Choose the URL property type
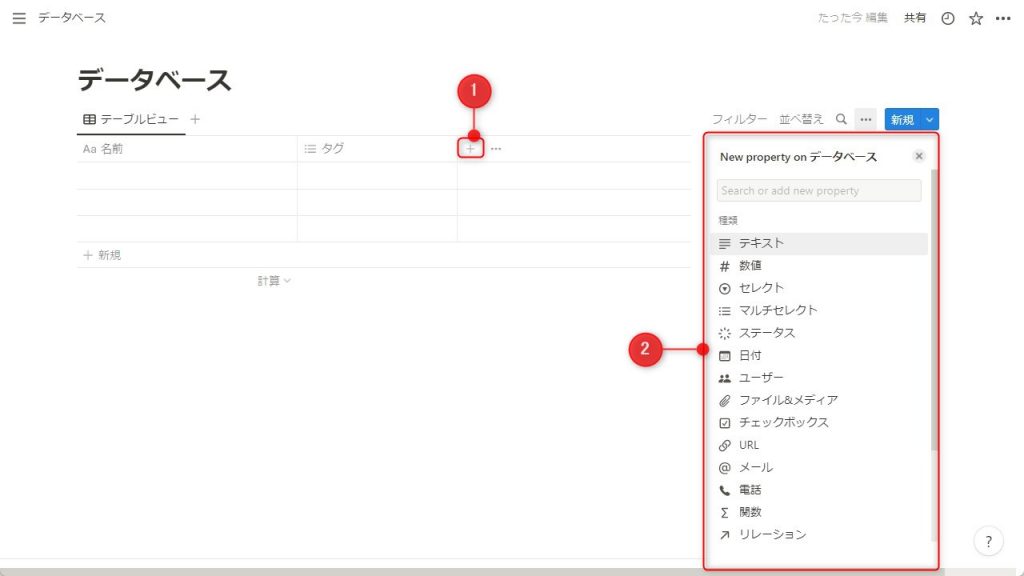This screenshot has height=576, width=1024. click(x=819, y=445)
